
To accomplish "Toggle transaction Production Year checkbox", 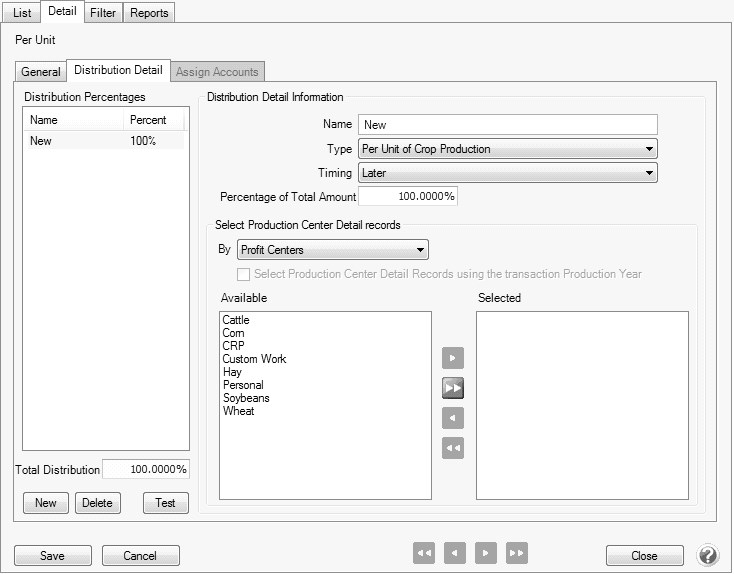I will (x=243, y=274).
